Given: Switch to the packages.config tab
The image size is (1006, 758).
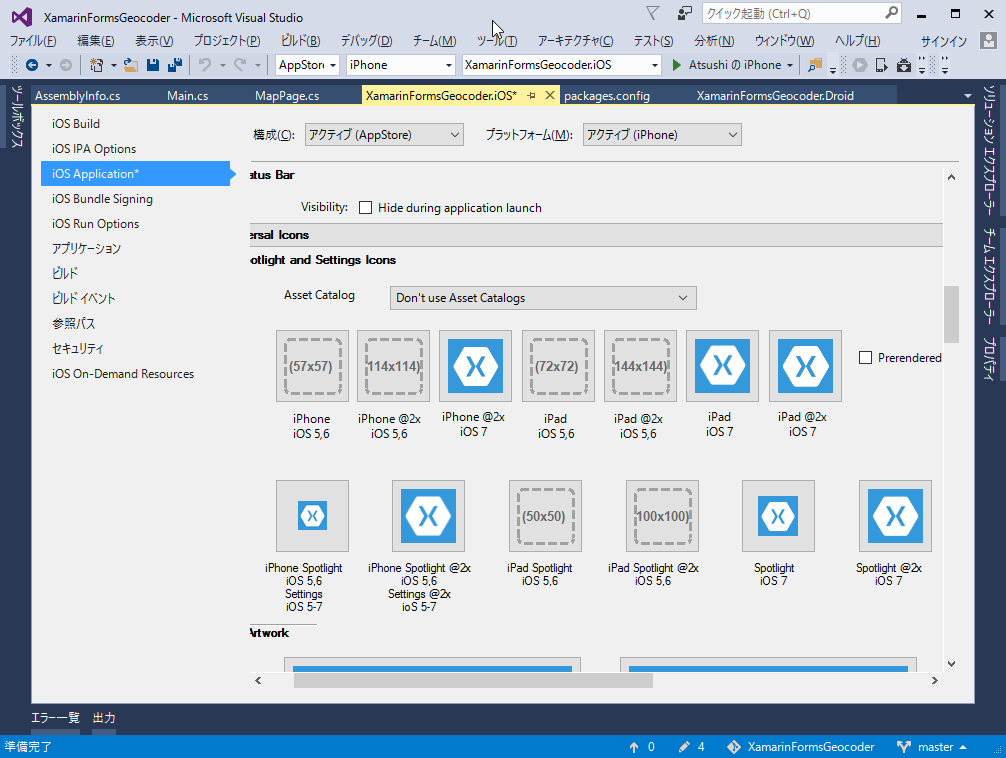Looking at the screenshot, I should [606, 96].
